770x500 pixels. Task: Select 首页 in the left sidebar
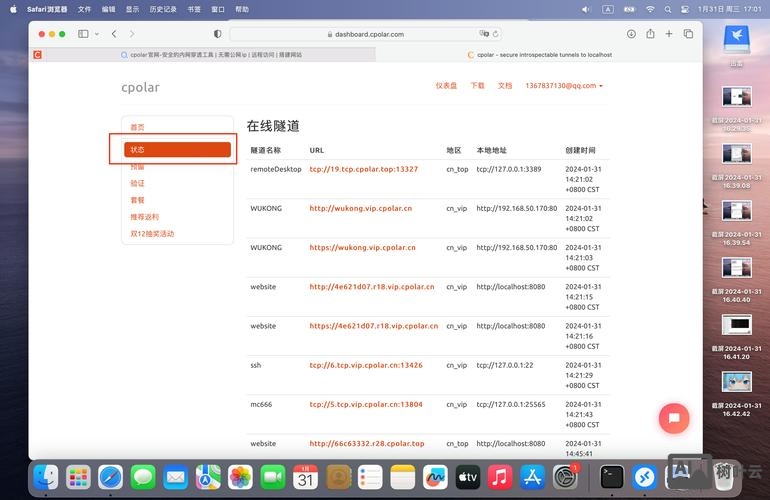[138, 127]
